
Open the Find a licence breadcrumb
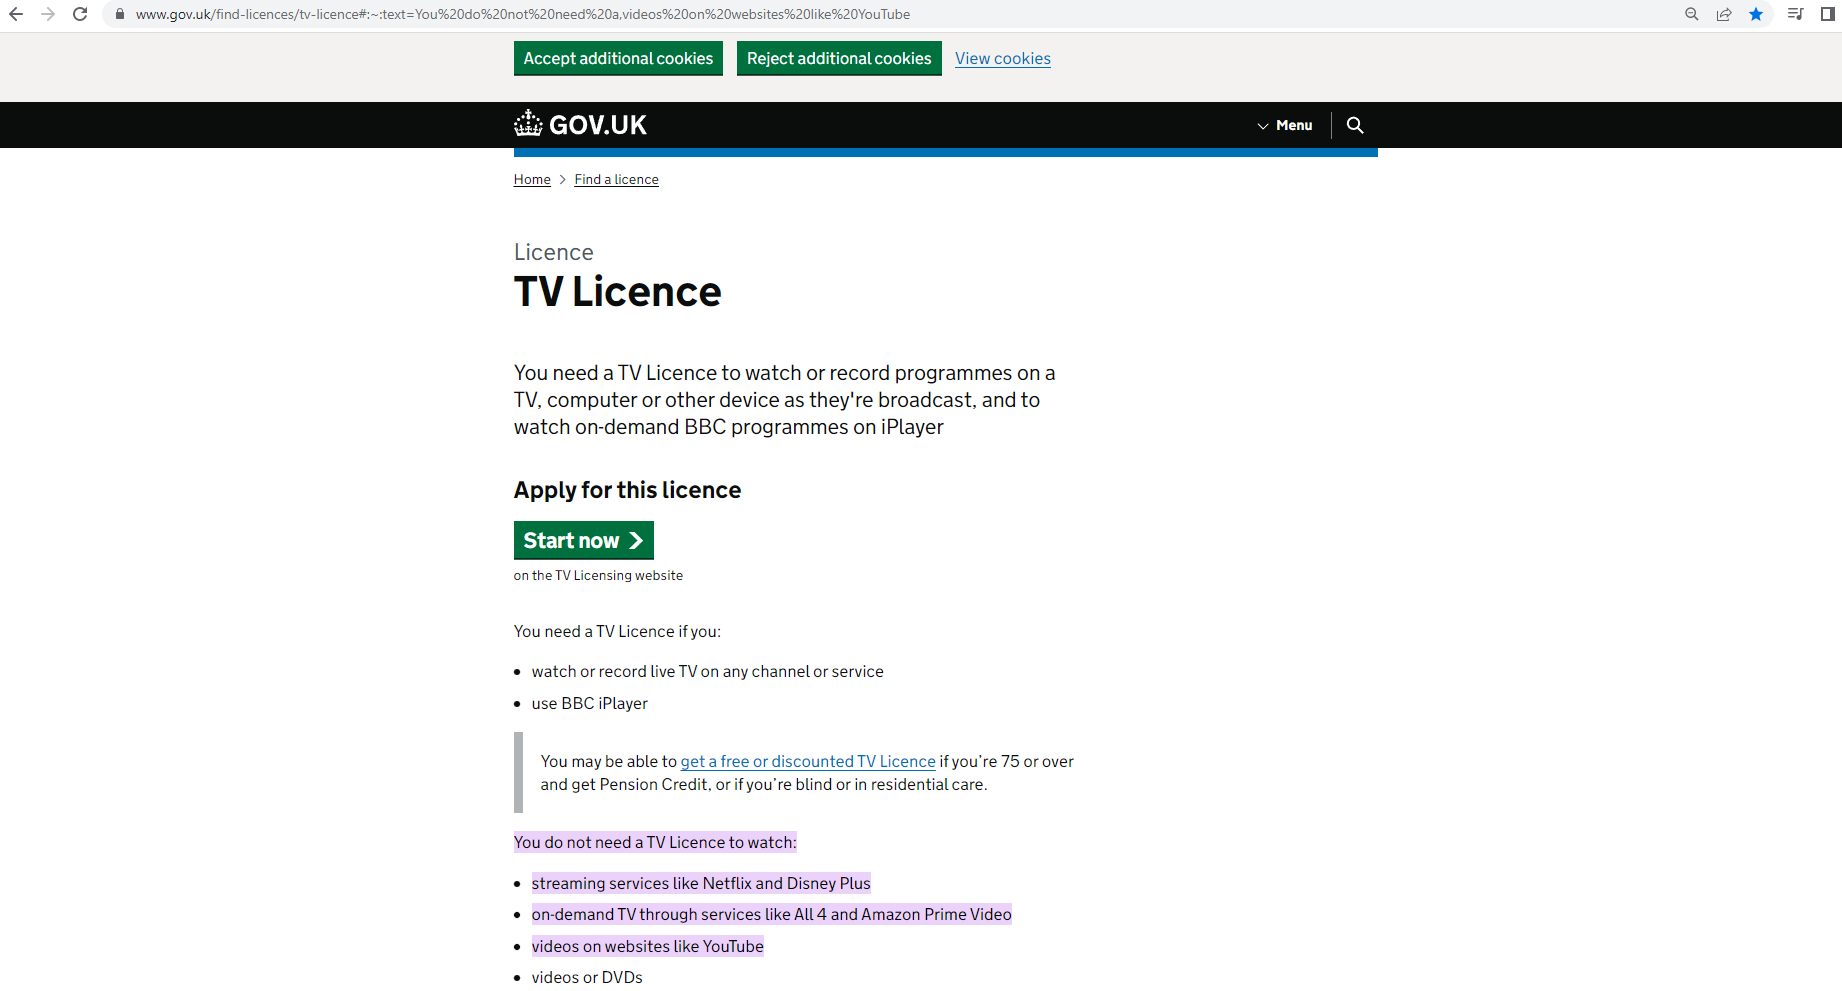616,180
